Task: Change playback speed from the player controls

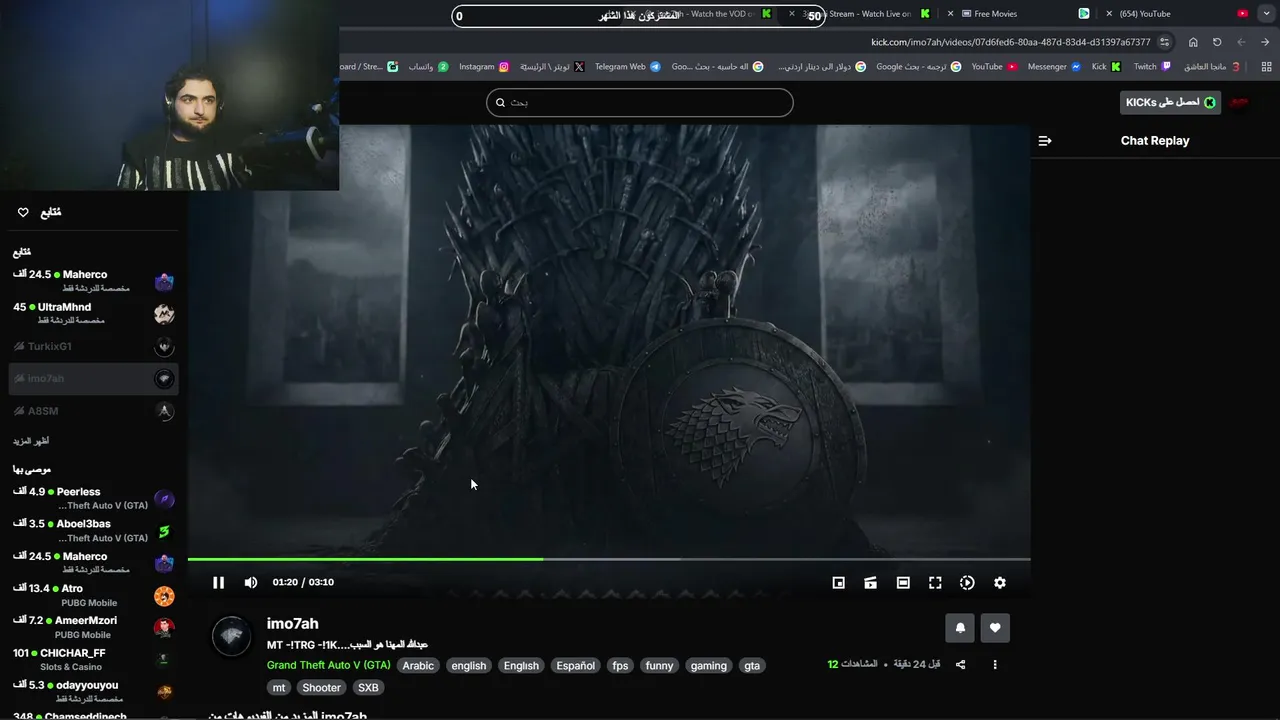Action: (967, 583)
